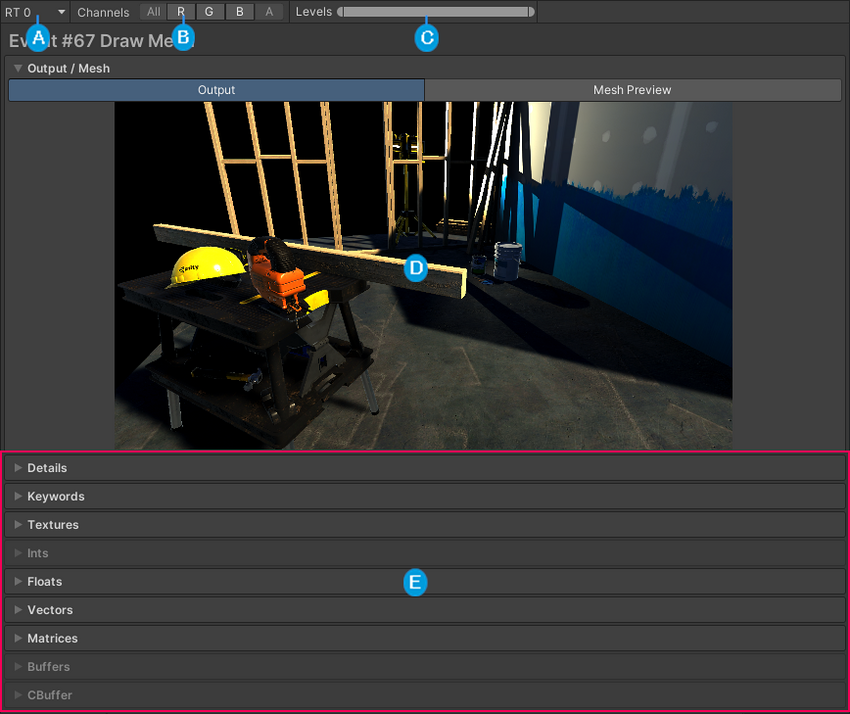Image resolution: width=850 pixels, height=714 pixels.
Task: Show the Vectors section contents
Action: click(49, 610)
